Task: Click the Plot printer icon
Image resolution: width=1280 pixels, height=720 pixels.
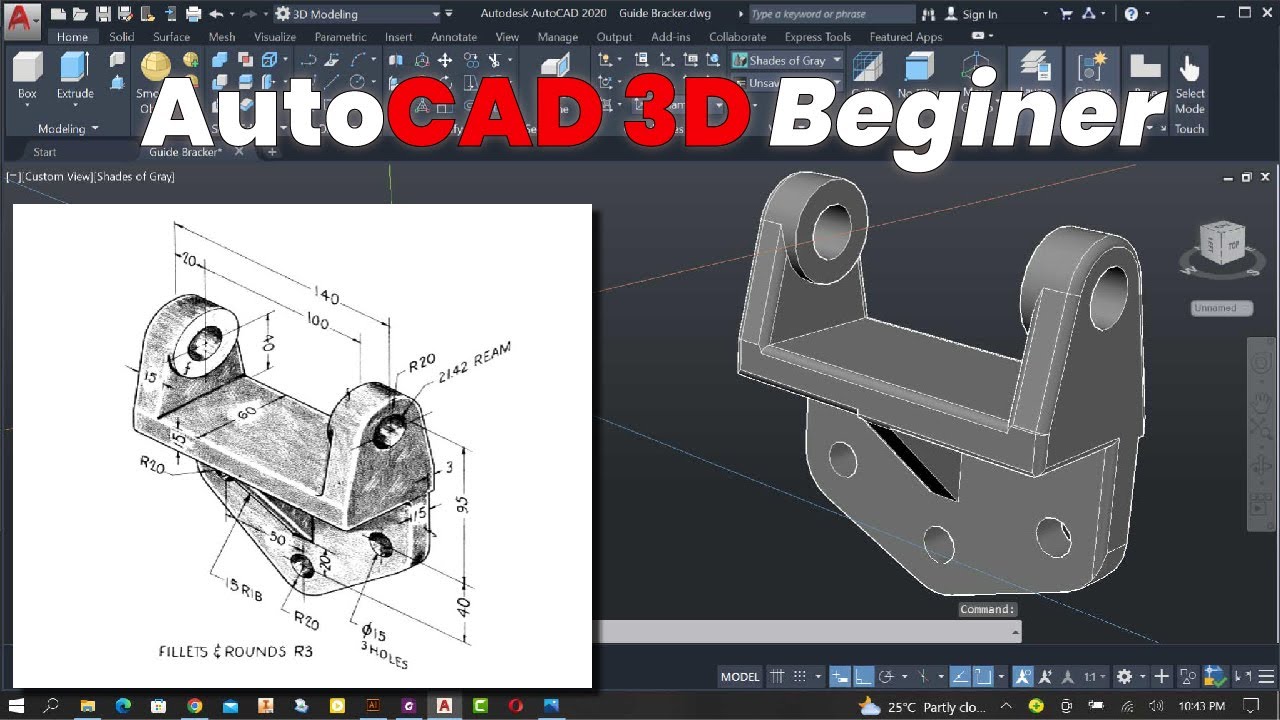Action: click(193, 14)
